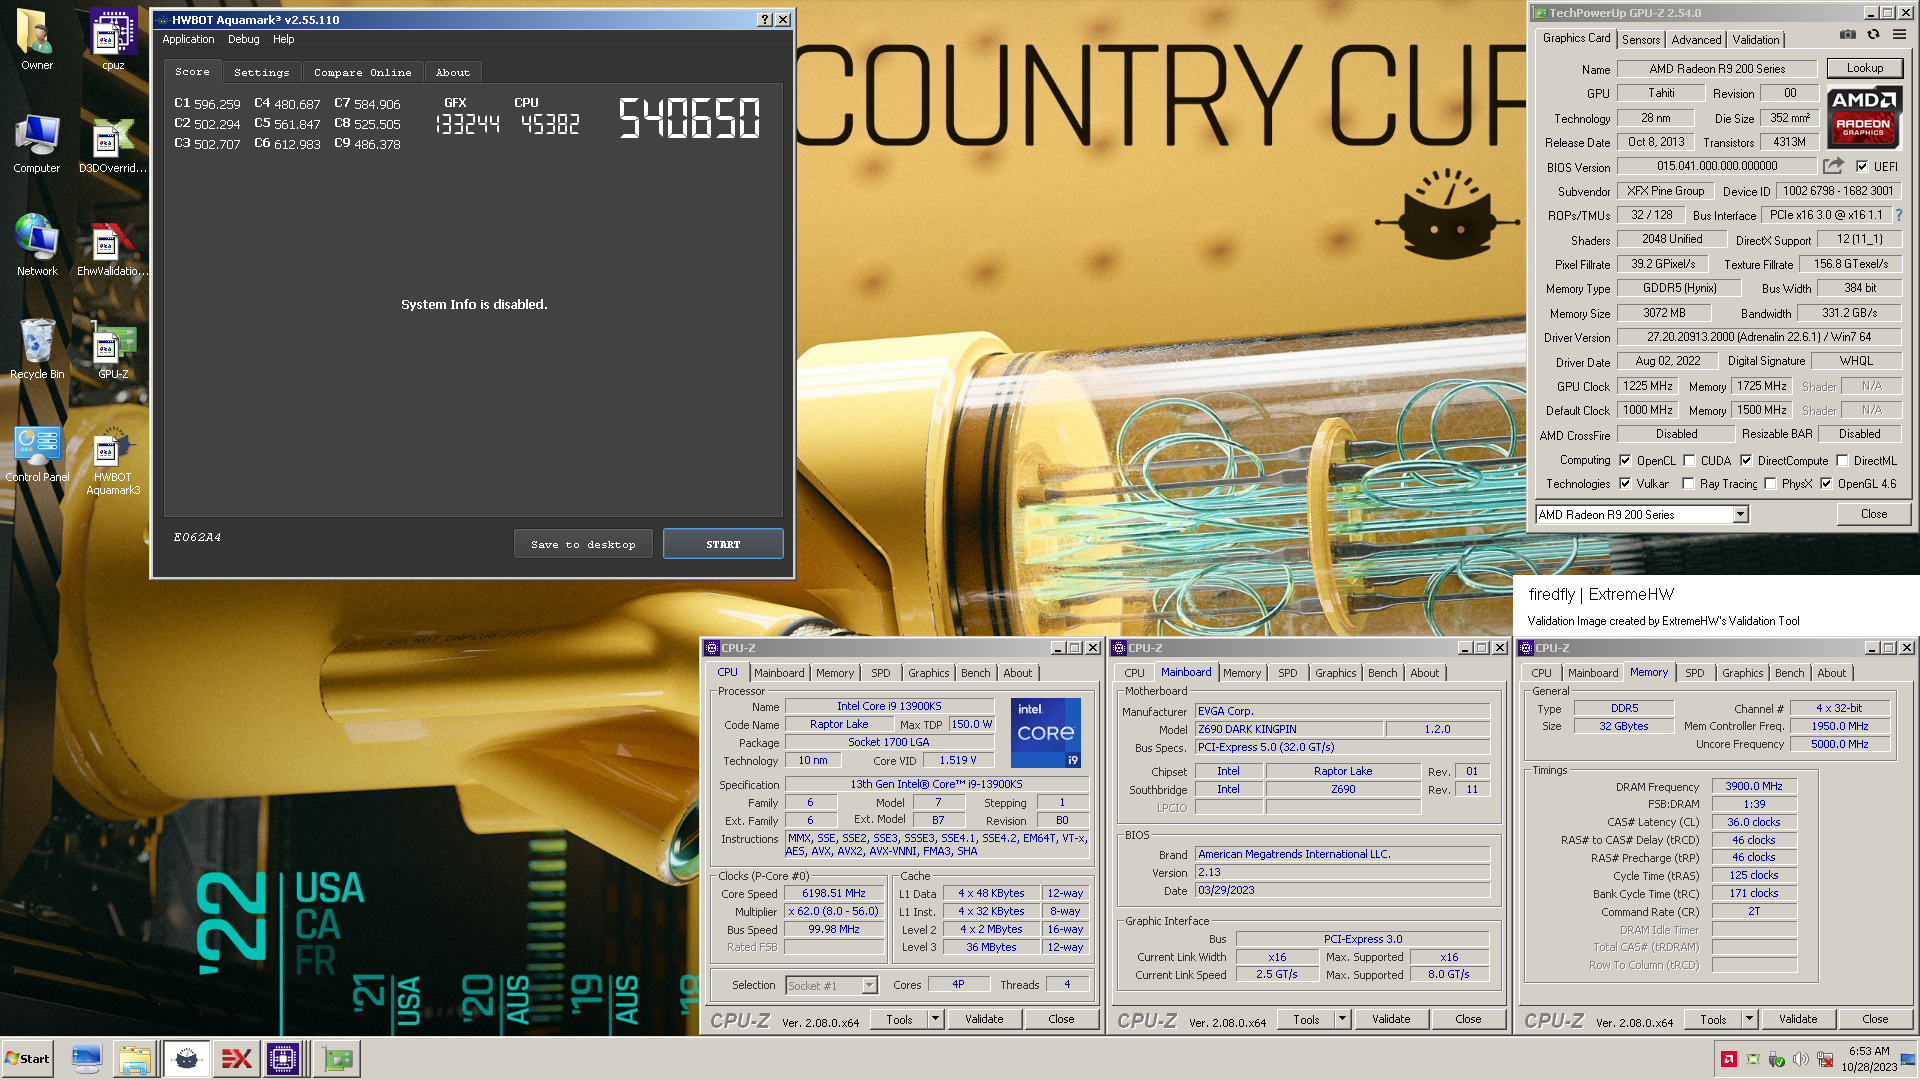Screen dimensions: 1920x1080
Task: Toggle the DirectML checkbox
Action: pyautogui.click(x=1842, y=461)
